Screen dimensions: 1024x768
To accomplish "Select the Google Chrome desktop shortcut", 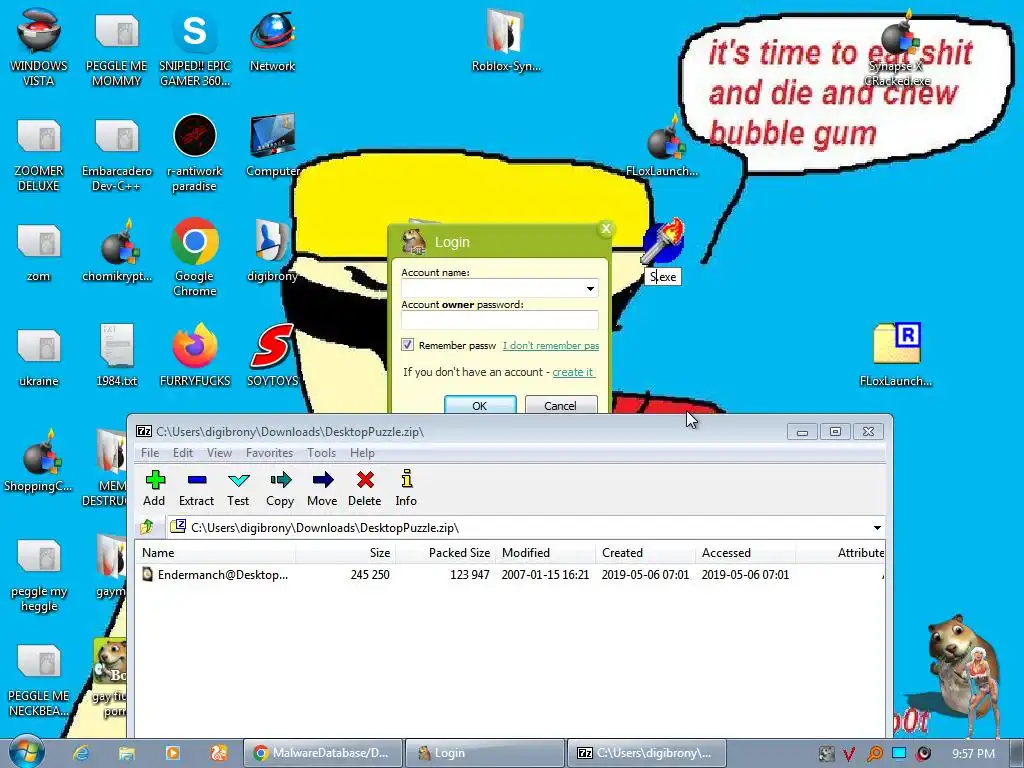I will 195,257.
